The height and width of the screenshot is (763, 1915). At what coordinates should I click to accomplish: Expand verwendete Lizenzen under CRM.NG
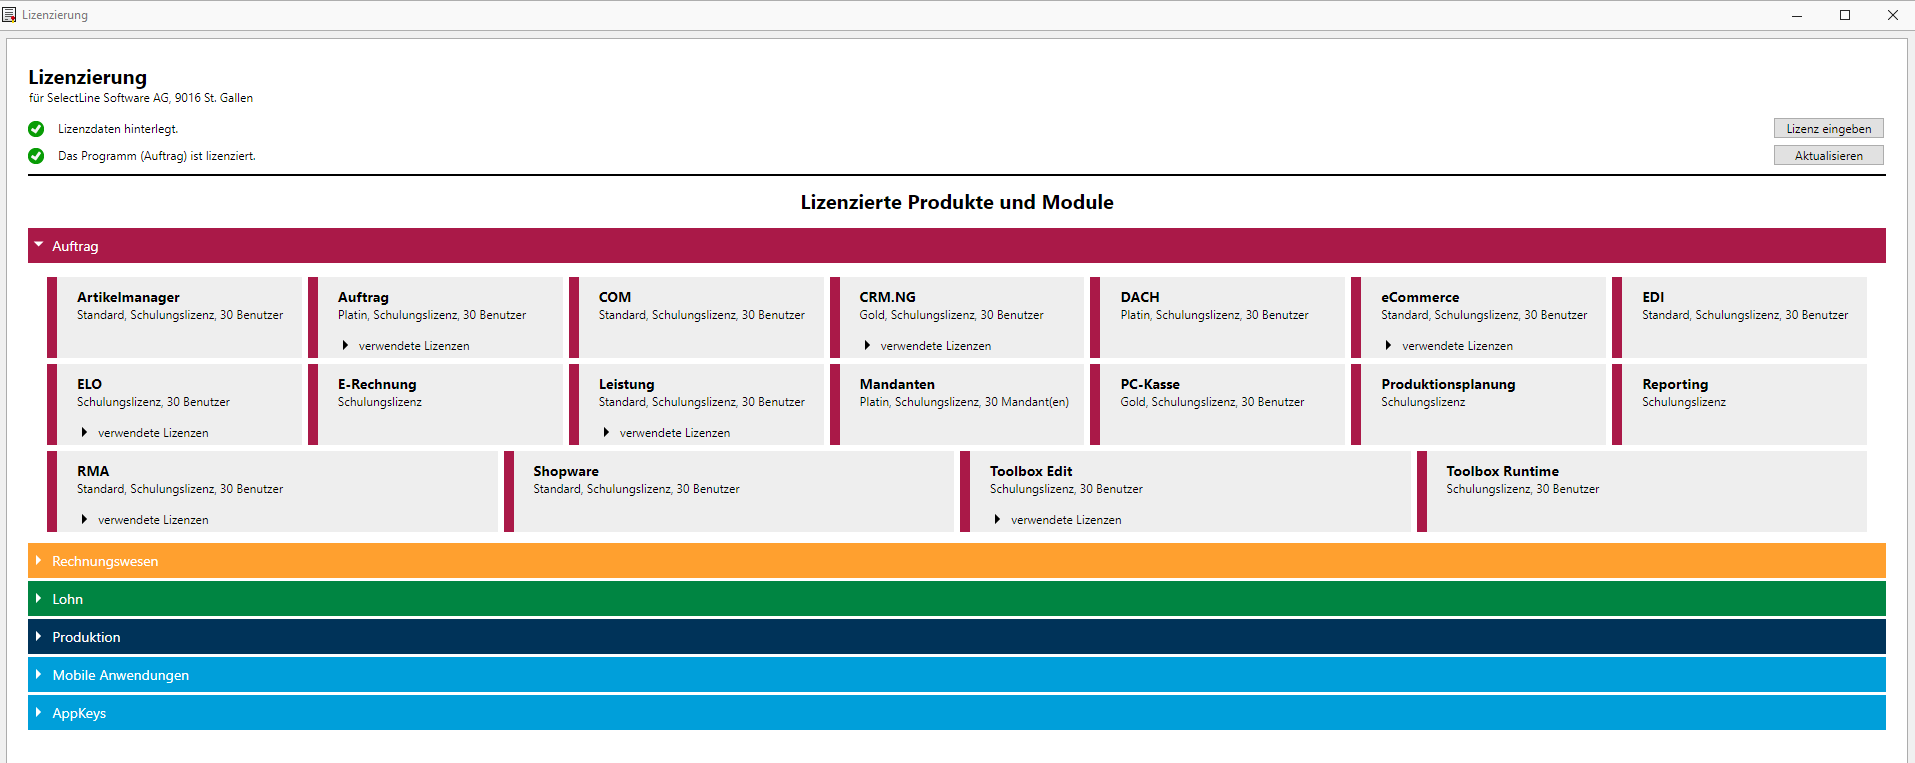pos(927,346)
